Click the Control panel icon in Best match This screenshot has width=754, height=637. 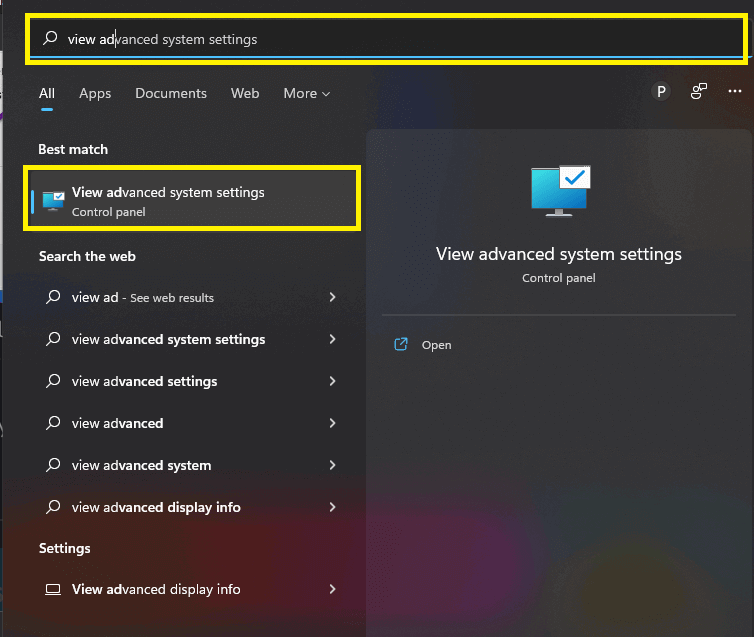tap(54, 200)
